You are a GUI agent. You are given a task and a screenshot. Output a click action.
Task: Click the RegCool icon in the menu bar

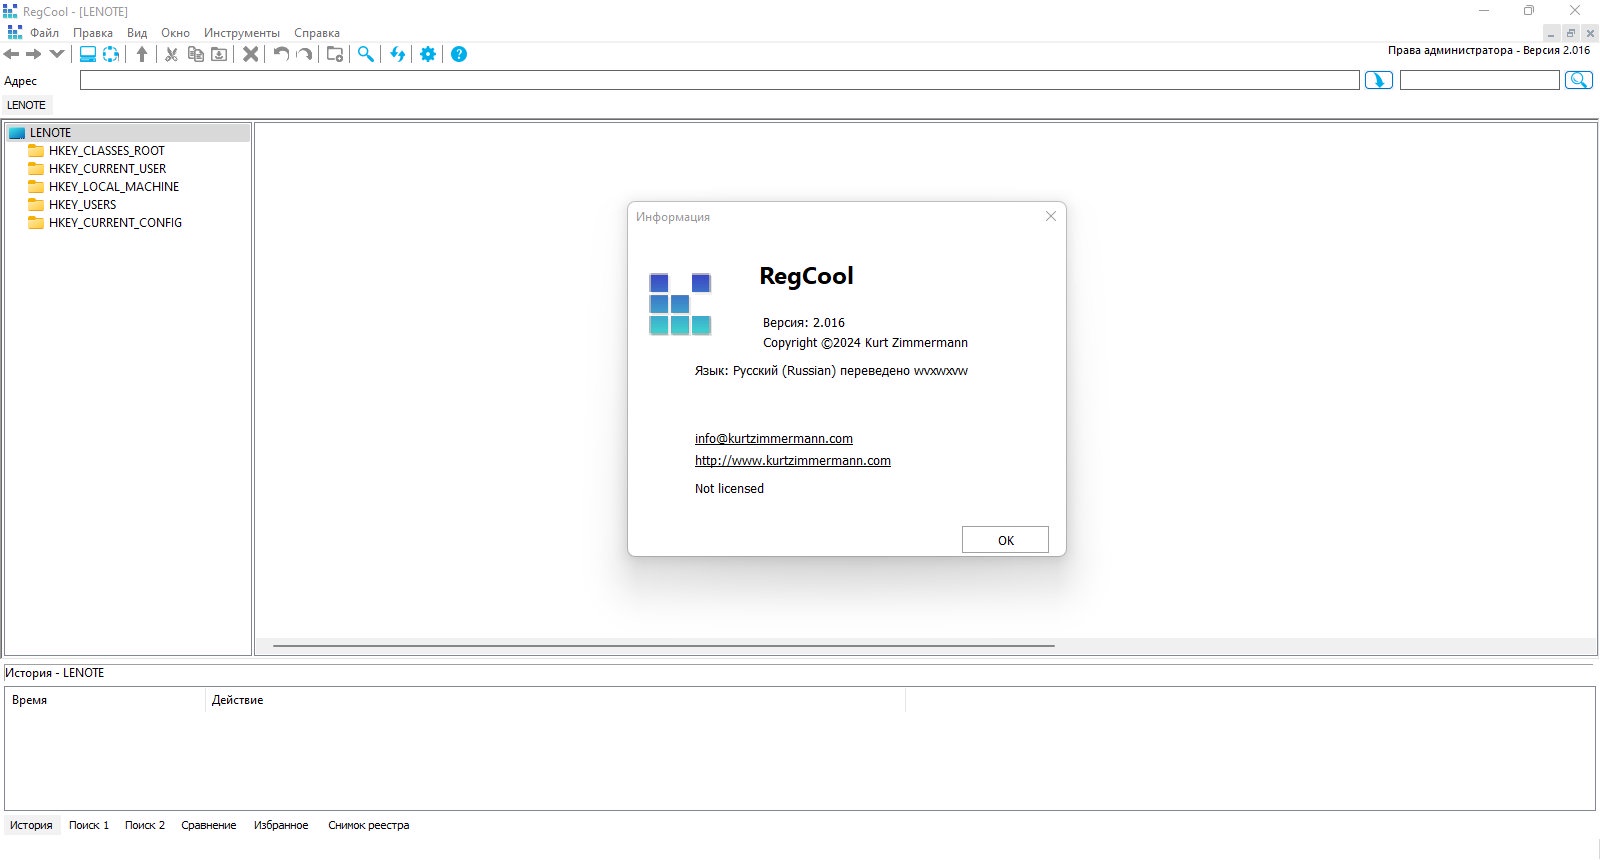[14, 33]
